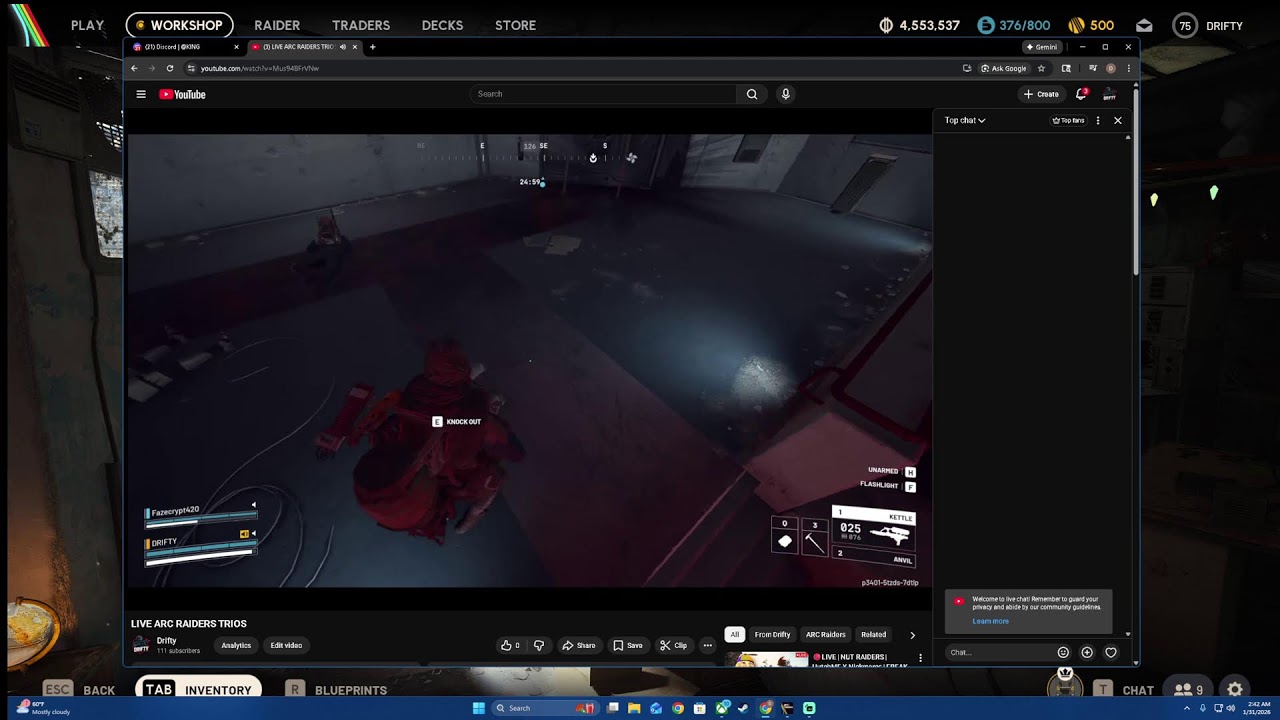
Task: Open the RAIDER tab in the game
Action: point(277,25)
